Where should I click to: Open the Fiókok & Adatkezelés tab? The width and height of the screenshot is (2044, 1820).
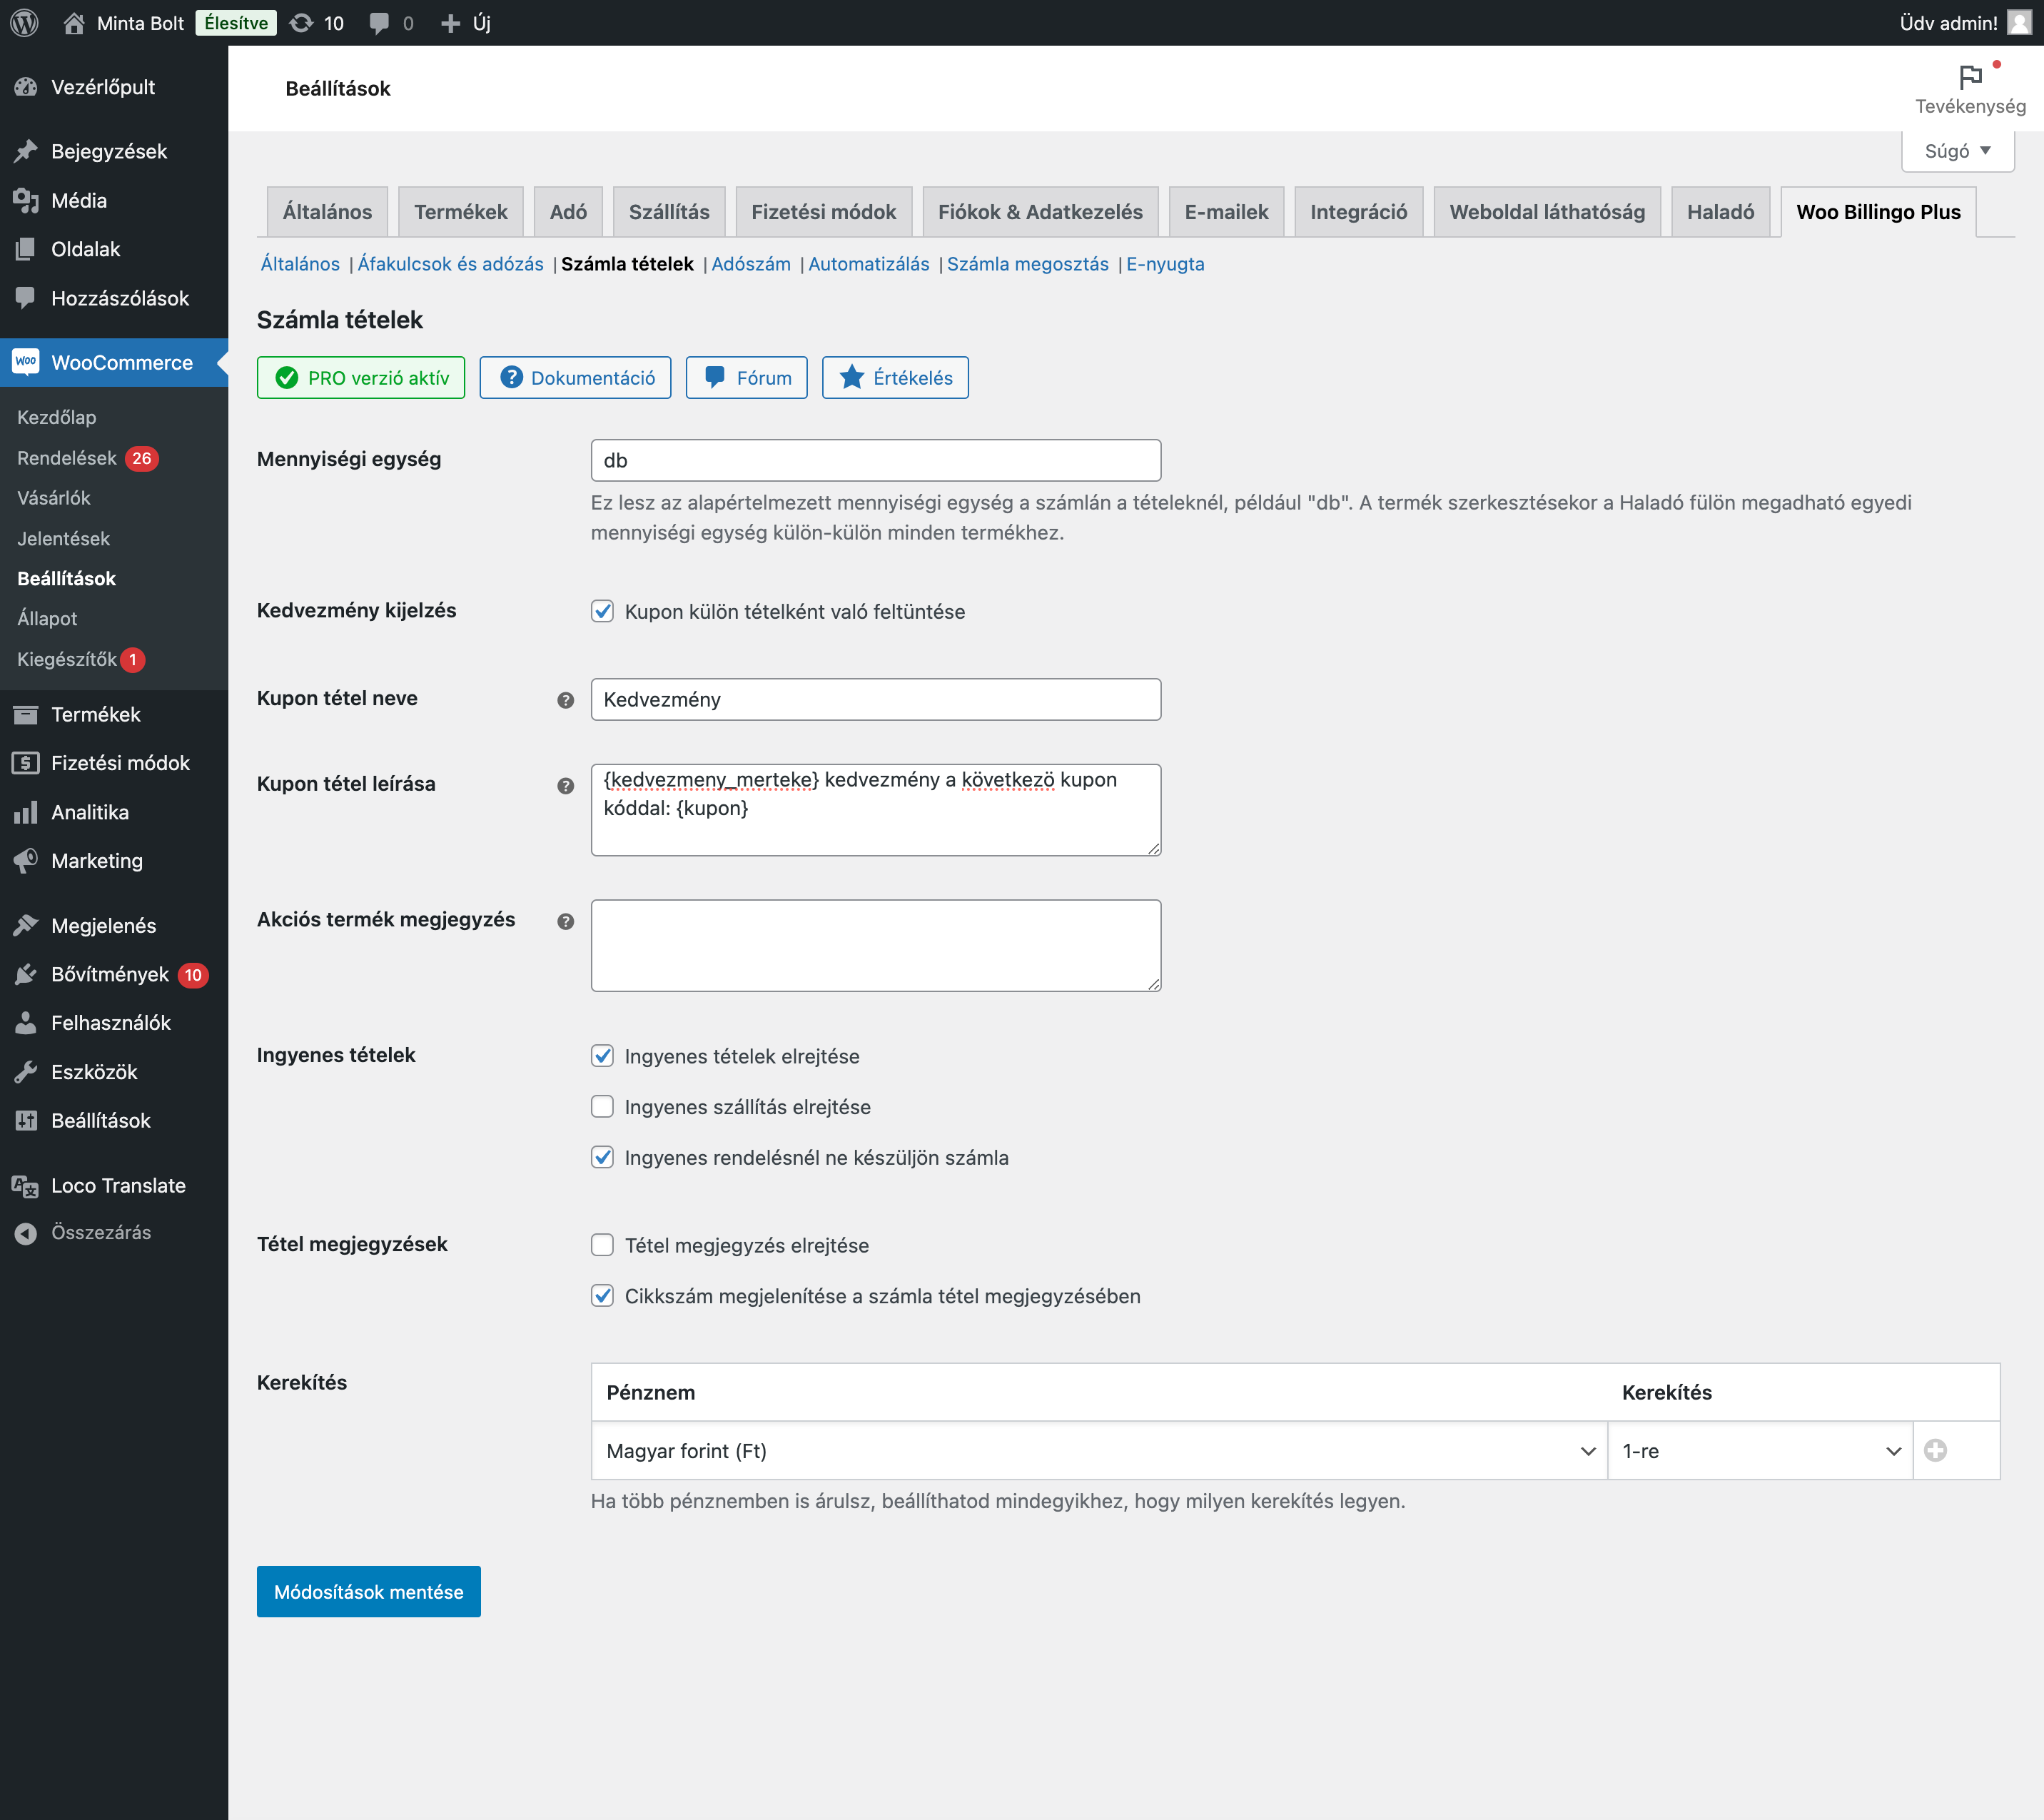tap(1040, 212)
